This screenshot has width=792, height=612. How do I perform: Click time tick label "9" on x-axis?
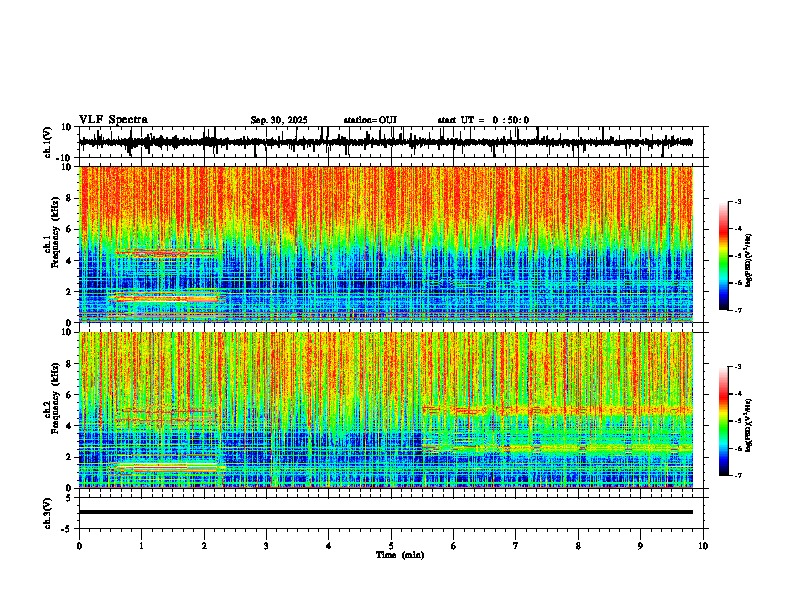640,546
